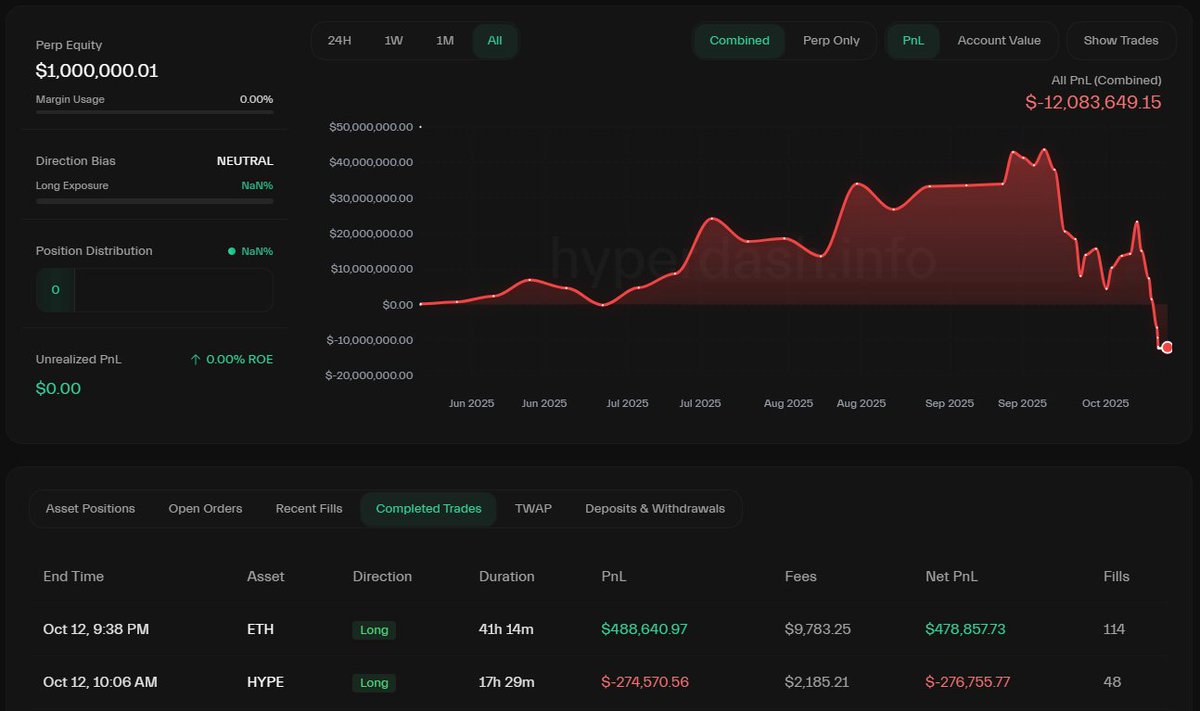Sort by Asset column header

click(x=265, y=577)
